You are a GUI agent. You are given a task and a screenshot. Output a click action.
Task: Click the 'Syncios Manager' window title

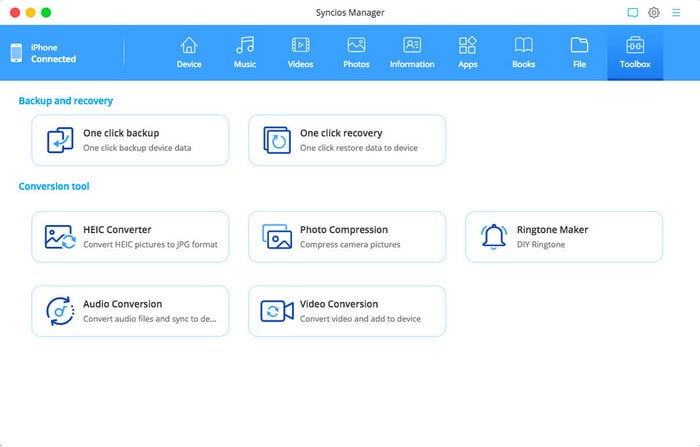click(x=350, y=13)
